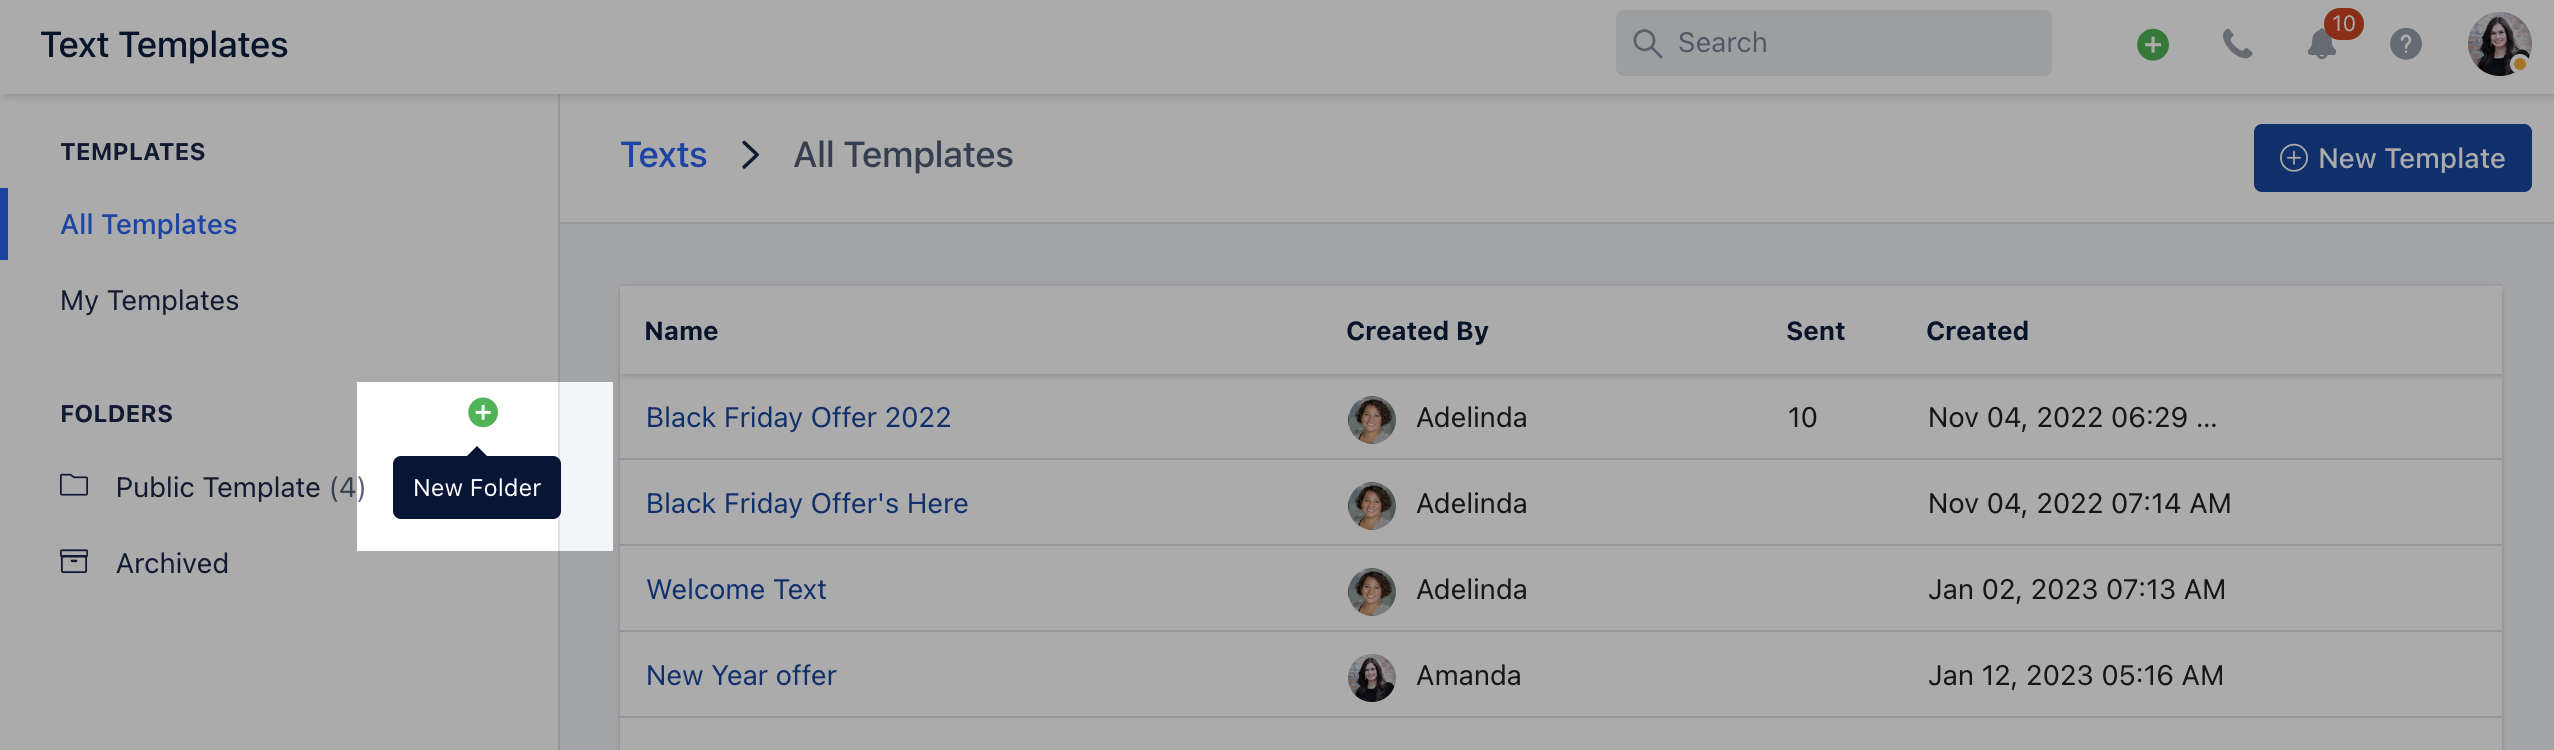Open the user profile avatar

(2499, 44)
